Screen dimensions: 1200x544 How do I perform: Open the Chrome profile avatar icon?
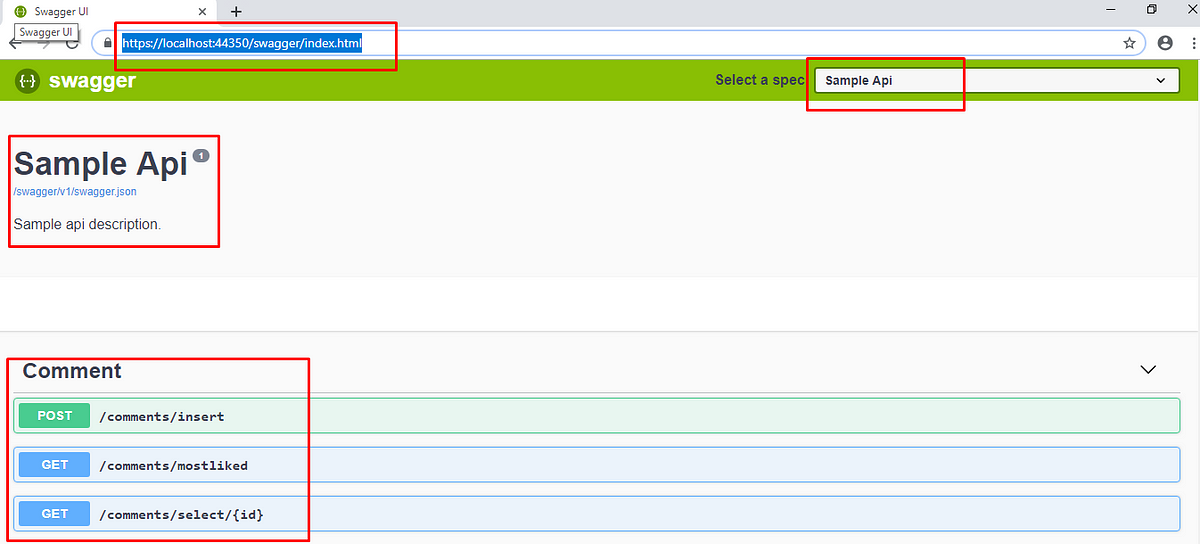point(1165,43)
